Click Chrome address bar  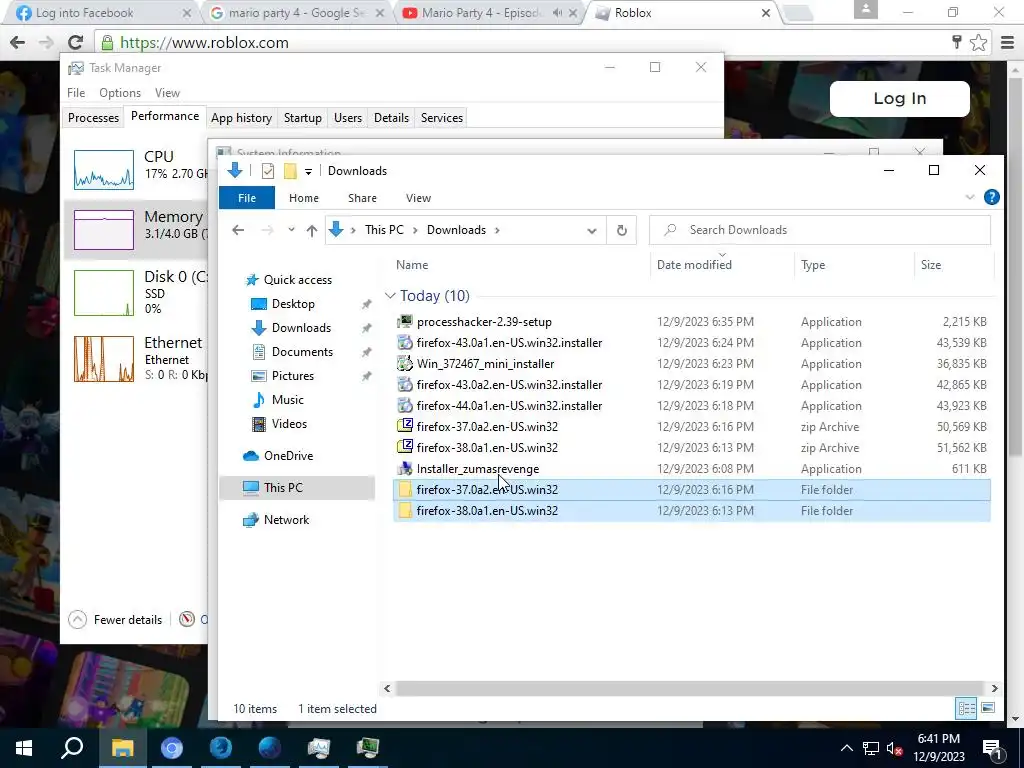[x=522, y=42]
